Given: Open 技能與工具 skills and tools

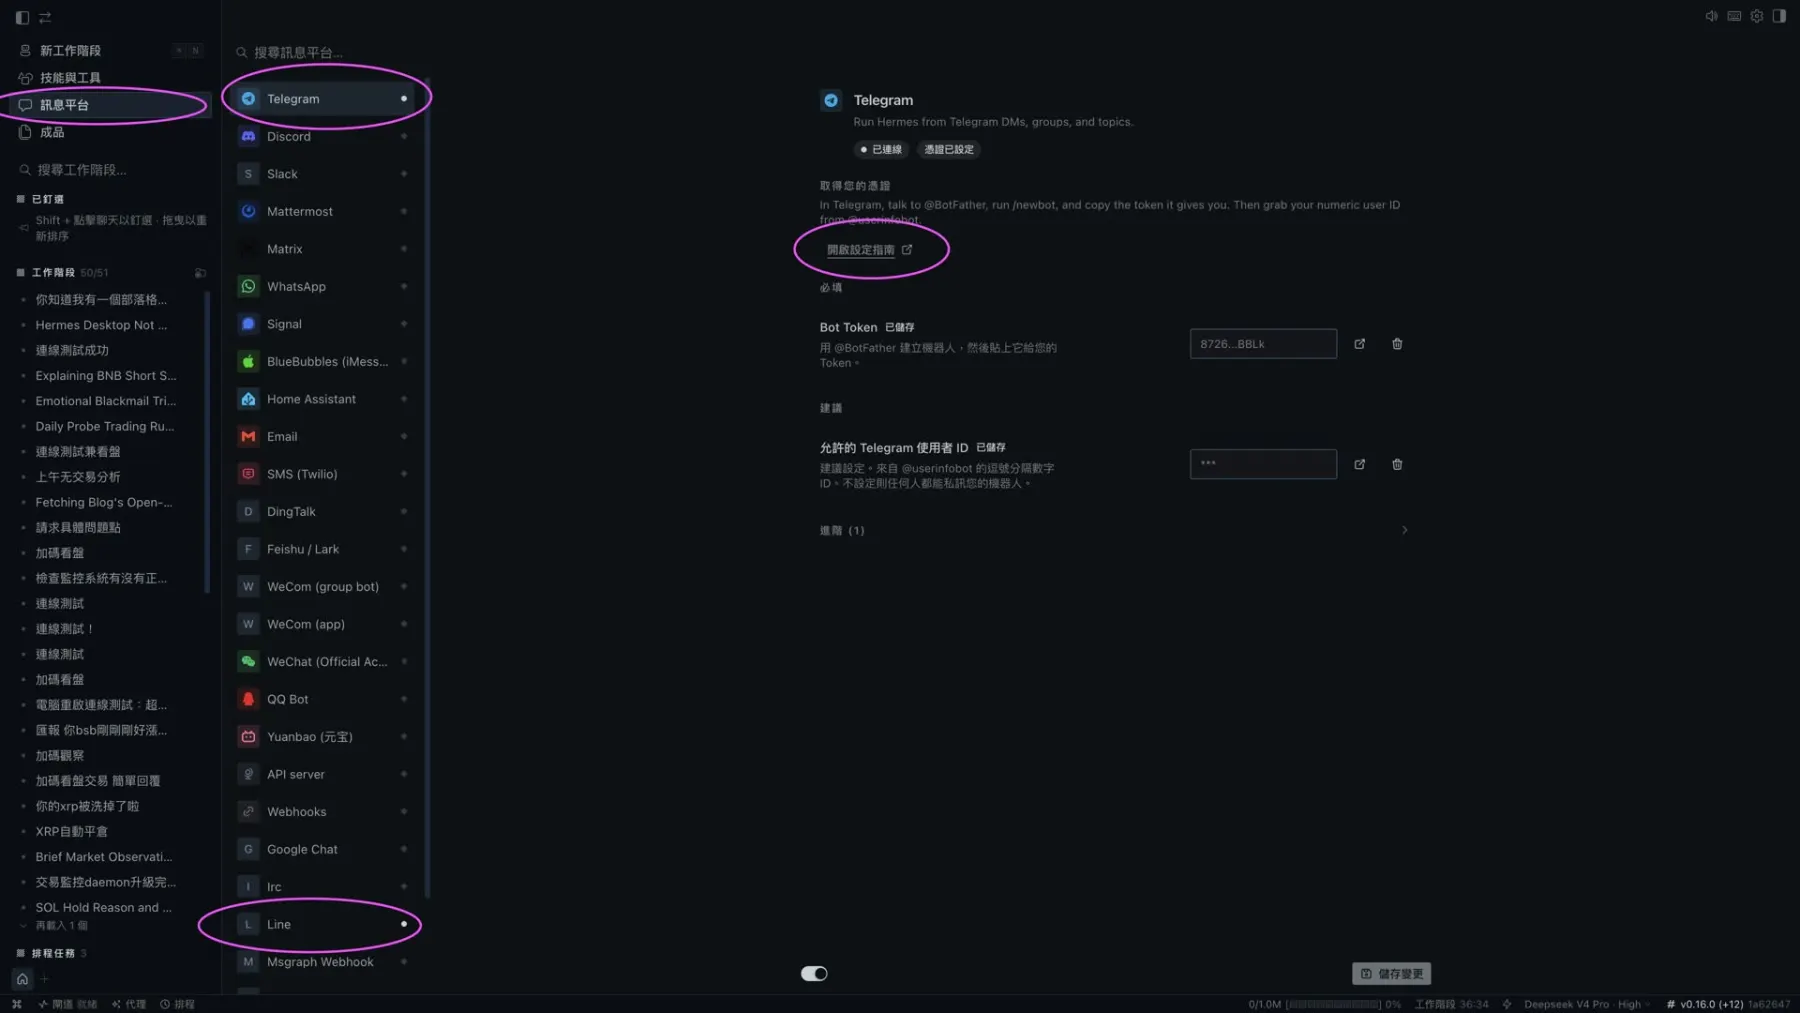Looking at the screenshot, I should (108, 77).
